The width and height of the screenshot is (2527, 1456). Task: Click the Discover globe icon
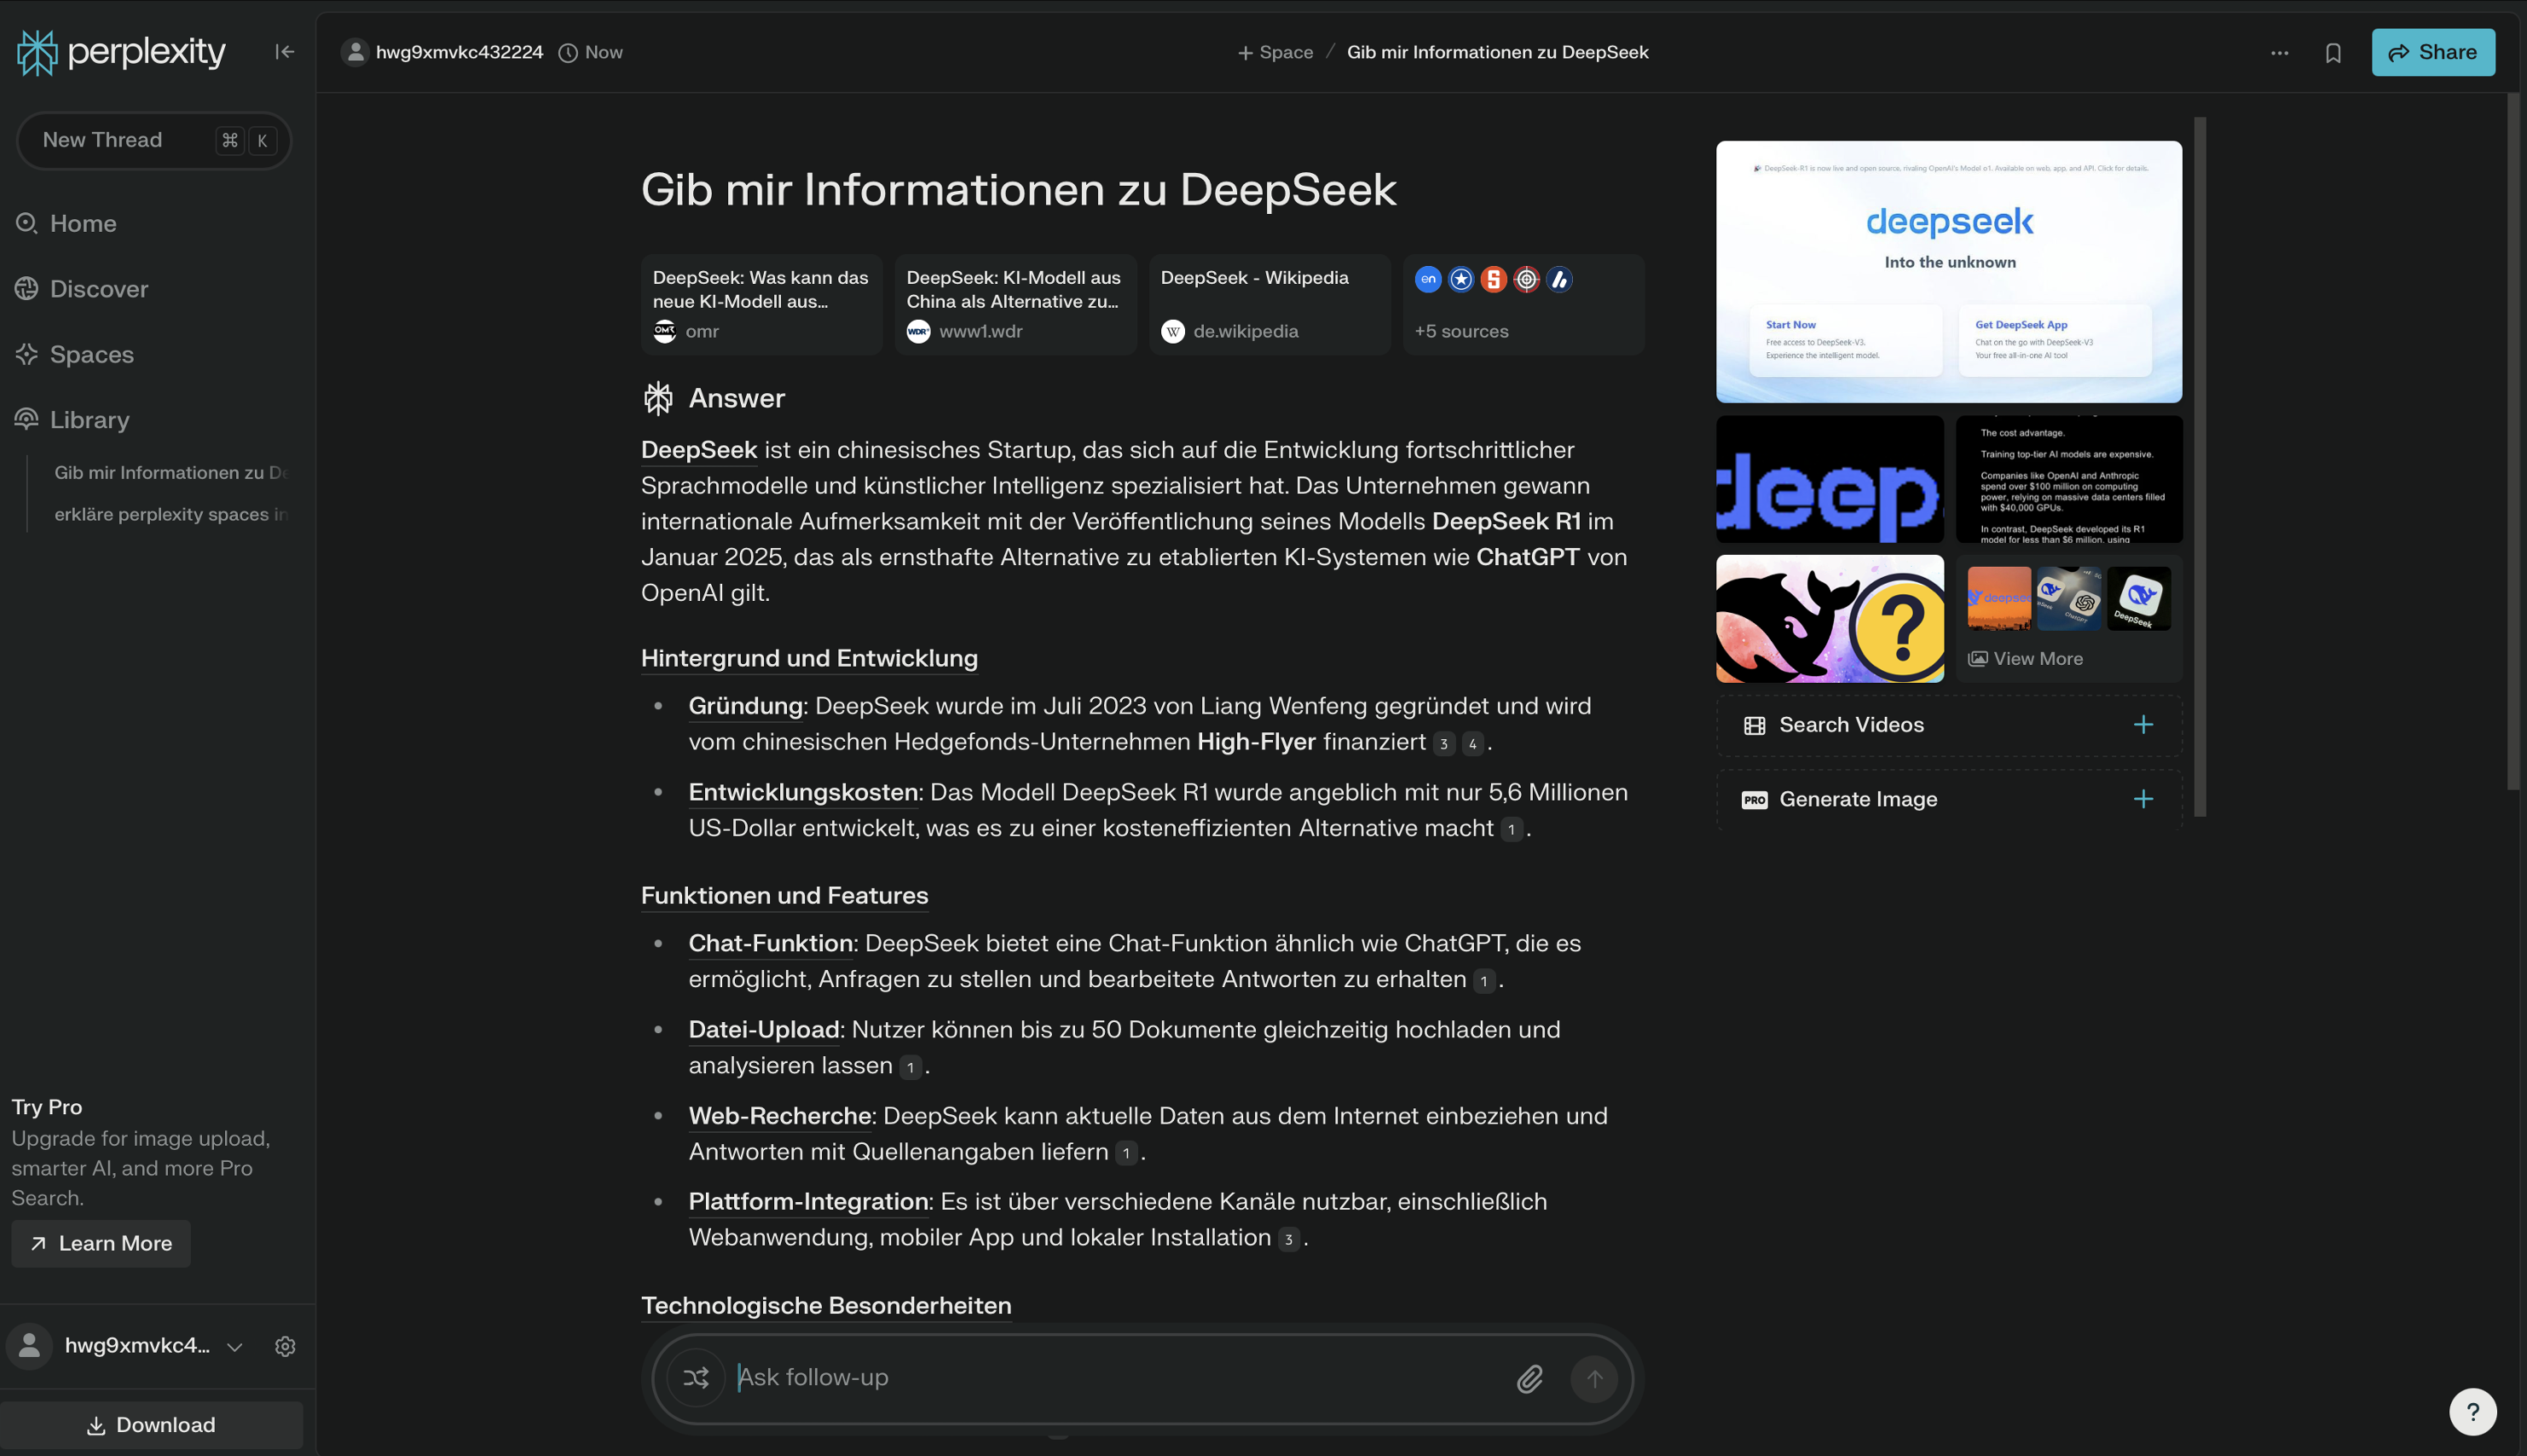tap(27, 289)
